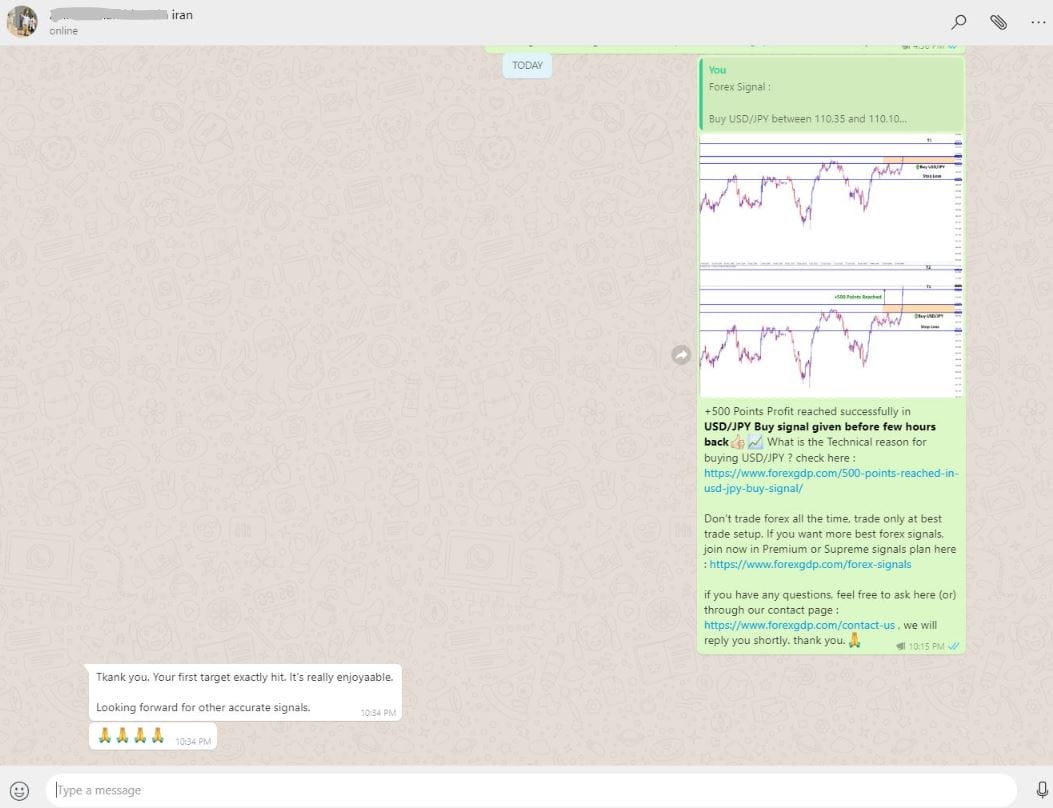Screen dimensions: 1053x808
Task: Open the forexgdp.com contact-us link
Action: click(x=799, y=625)
